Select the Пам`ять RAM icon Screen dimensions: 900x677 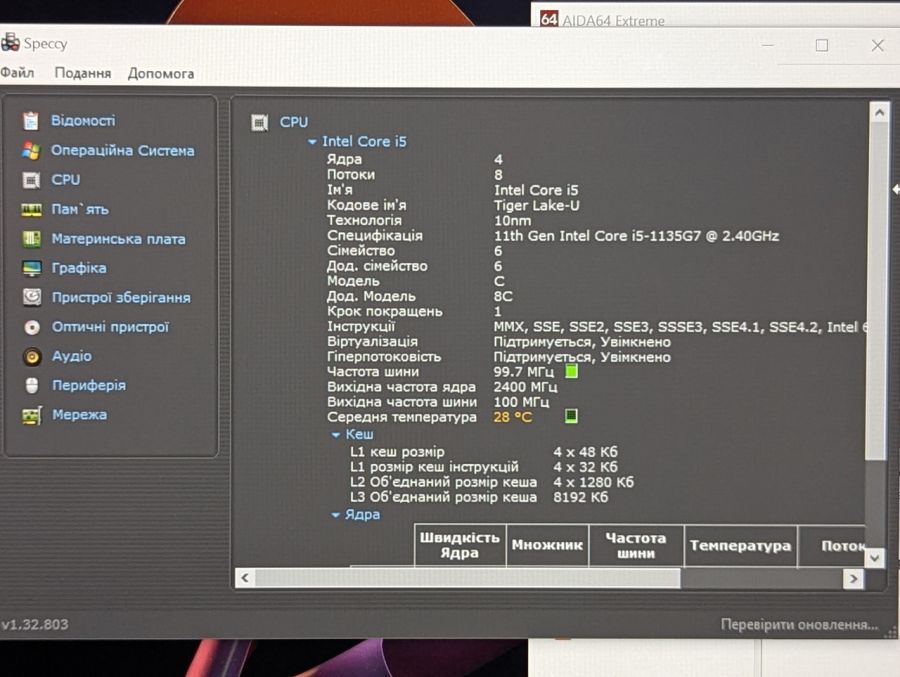pyautogui.click(x=31, y=210)
